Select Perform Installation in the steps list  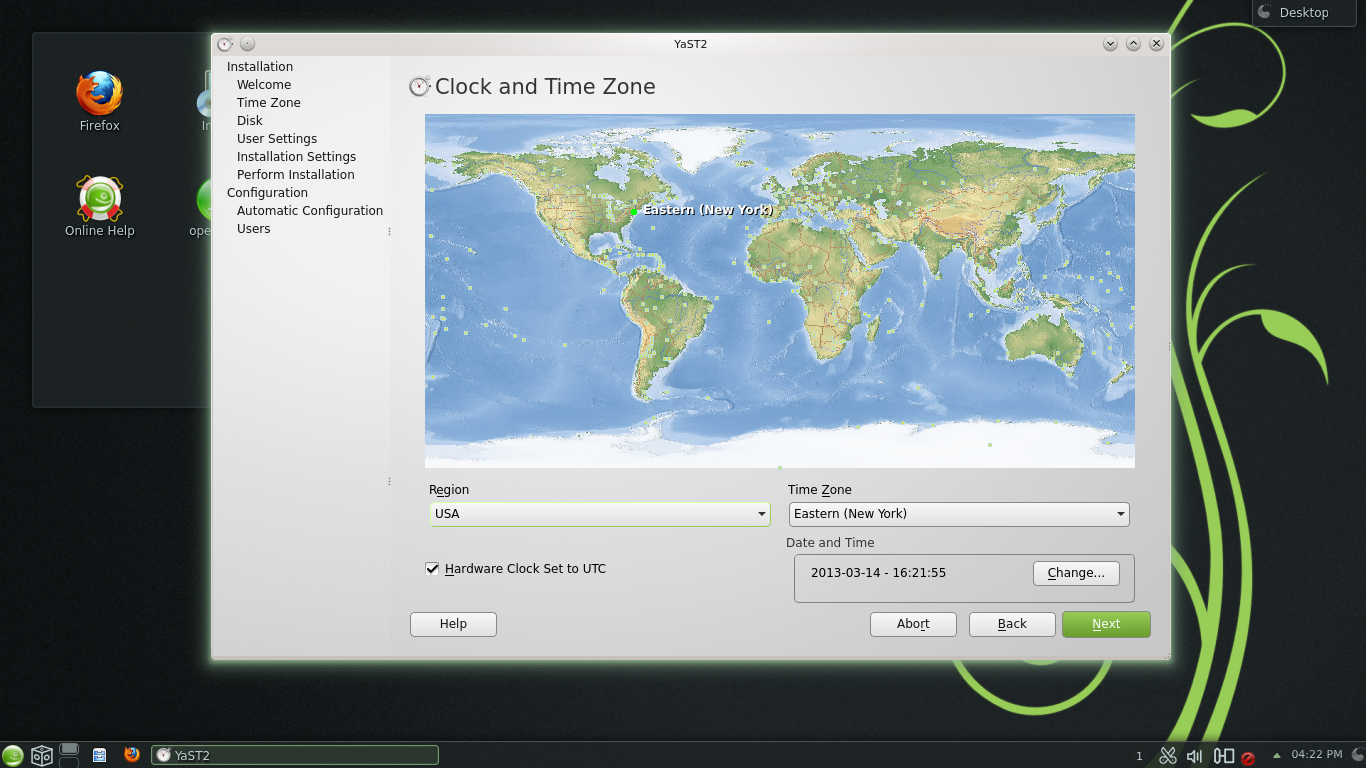pos(295,175)
